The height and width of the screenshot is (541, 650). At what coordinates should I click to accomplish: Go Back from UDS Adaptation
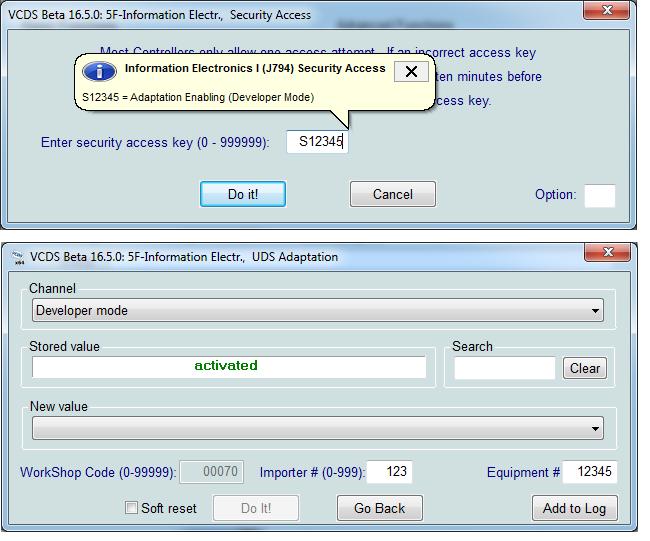click(x=379, y=508)
